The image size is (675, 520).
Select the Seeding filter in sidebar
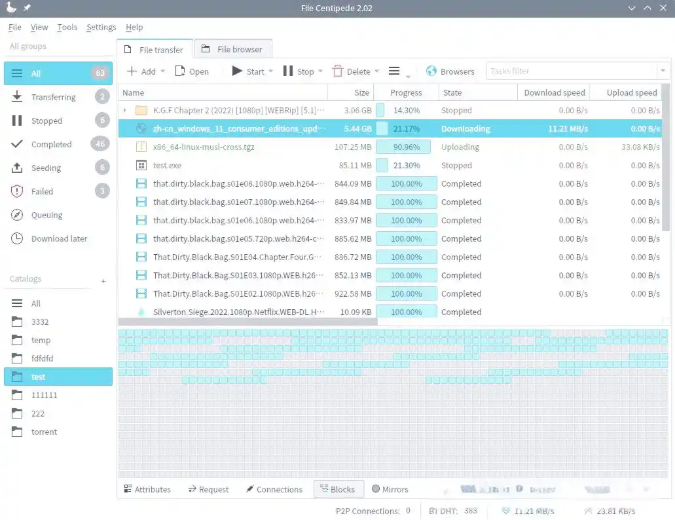(46, 168)
